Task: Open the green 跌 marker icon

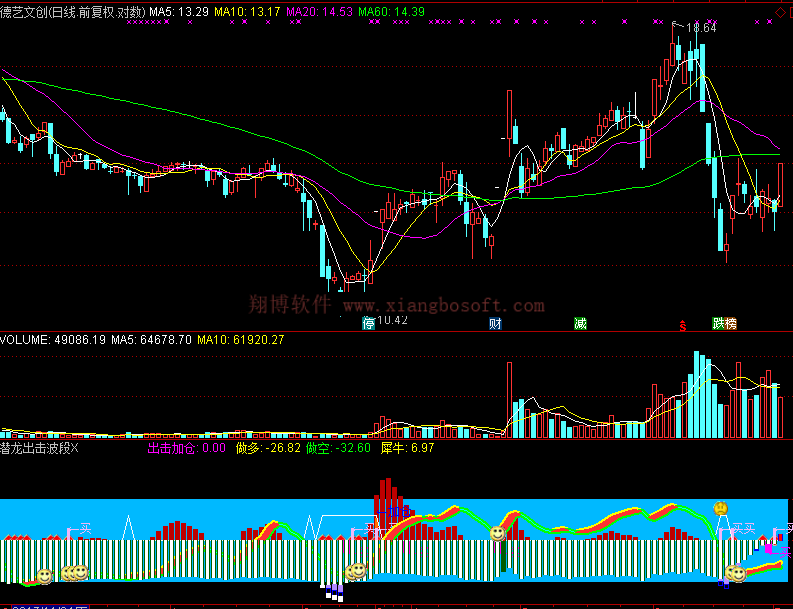Action: pos(718,323)
